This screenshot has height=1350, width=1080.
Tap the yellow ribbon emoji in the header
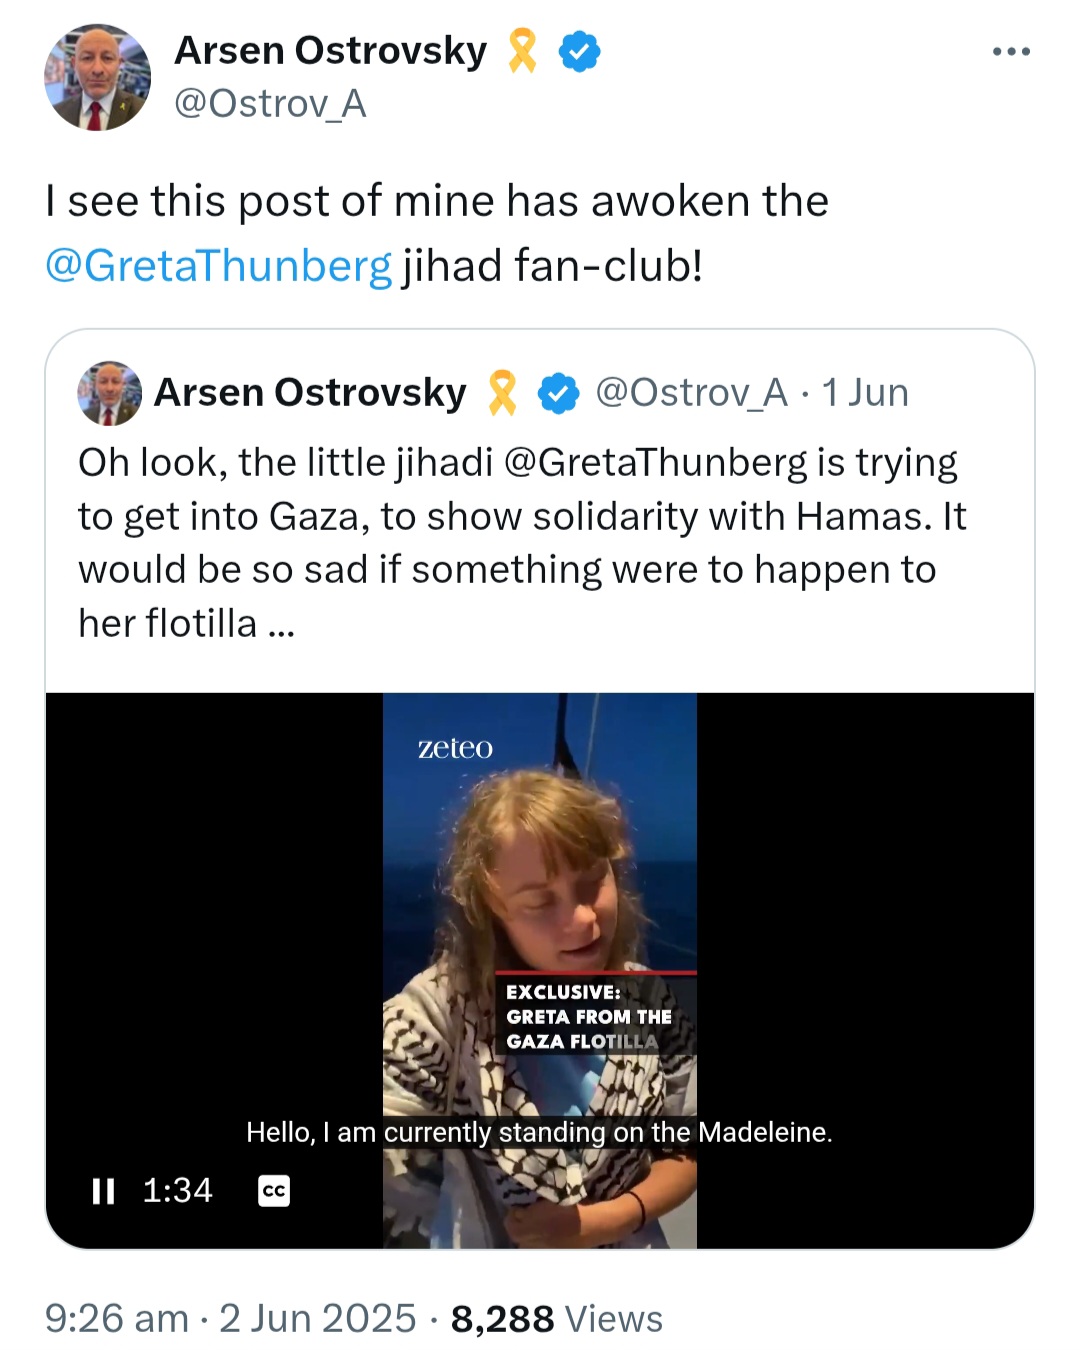(x=522, y=51)
